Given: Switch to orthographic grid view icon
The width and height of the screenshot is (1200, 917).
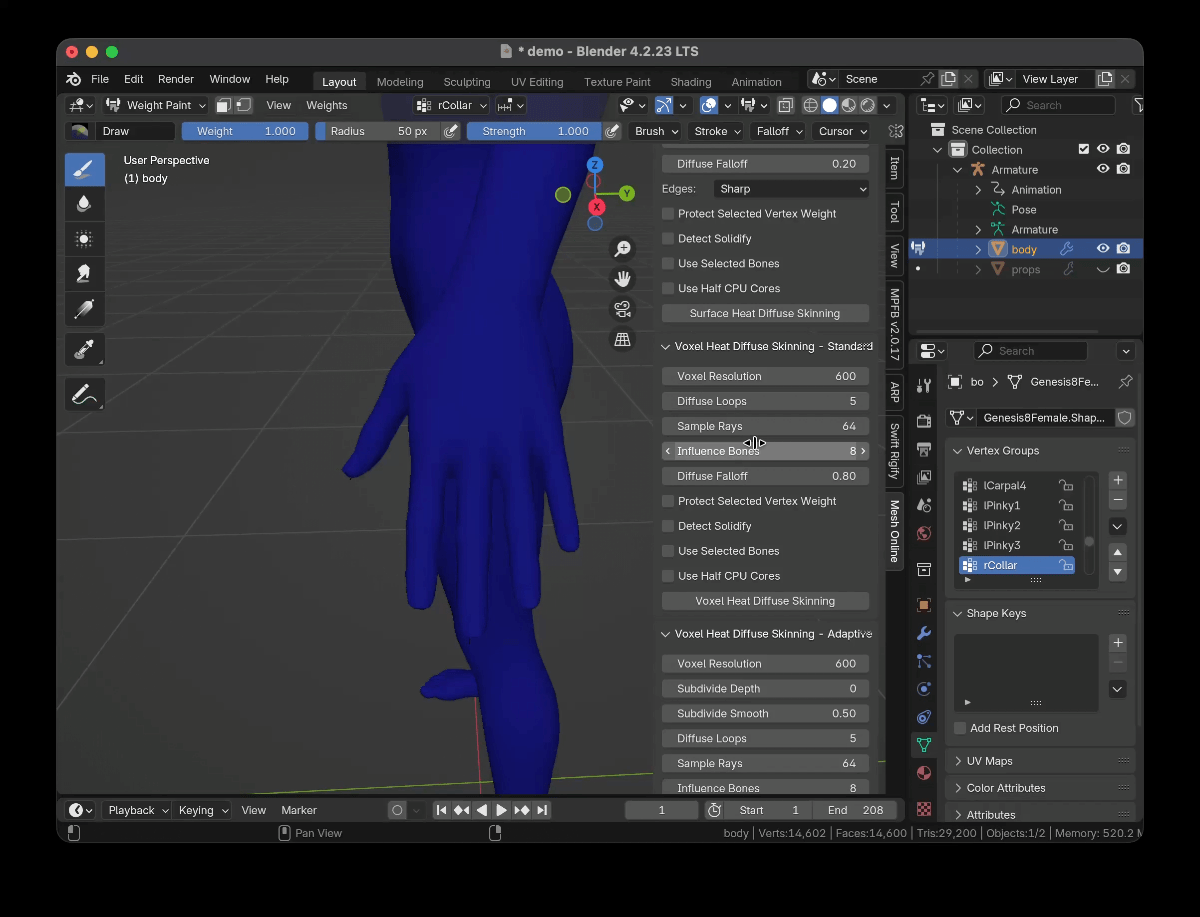Looking at the screenshot, I should pyautogui.click(x=622, y=340).
